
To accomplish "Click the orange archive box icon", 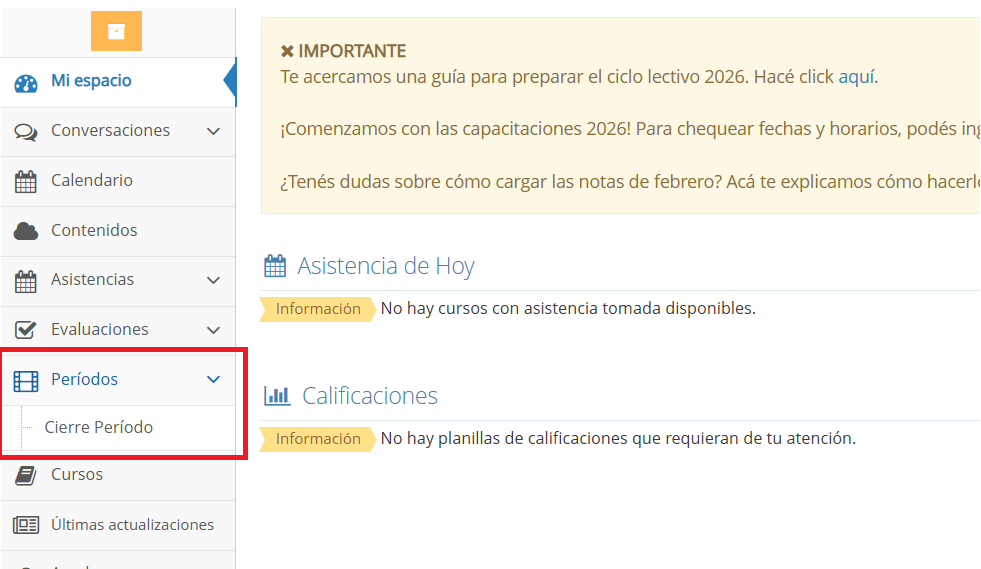I will (116, 31).
